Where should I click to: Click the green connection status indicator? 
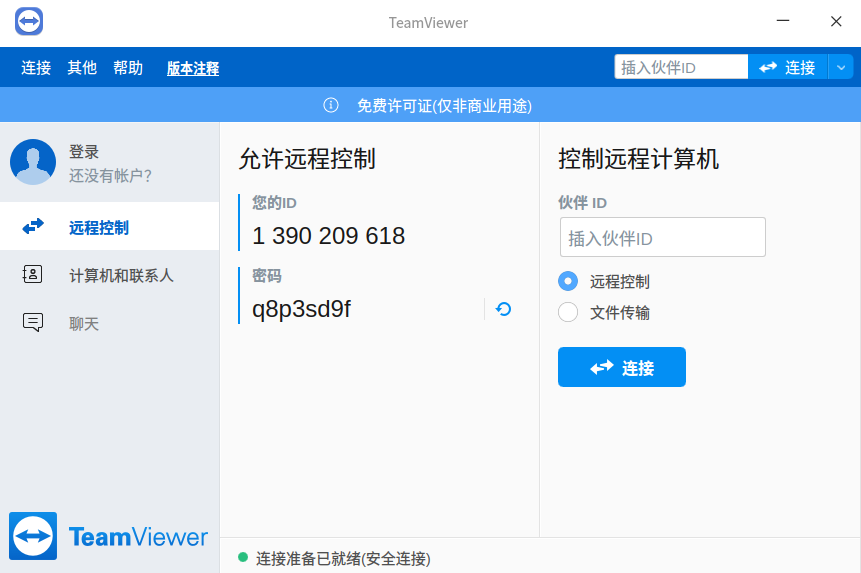point(243,558)
